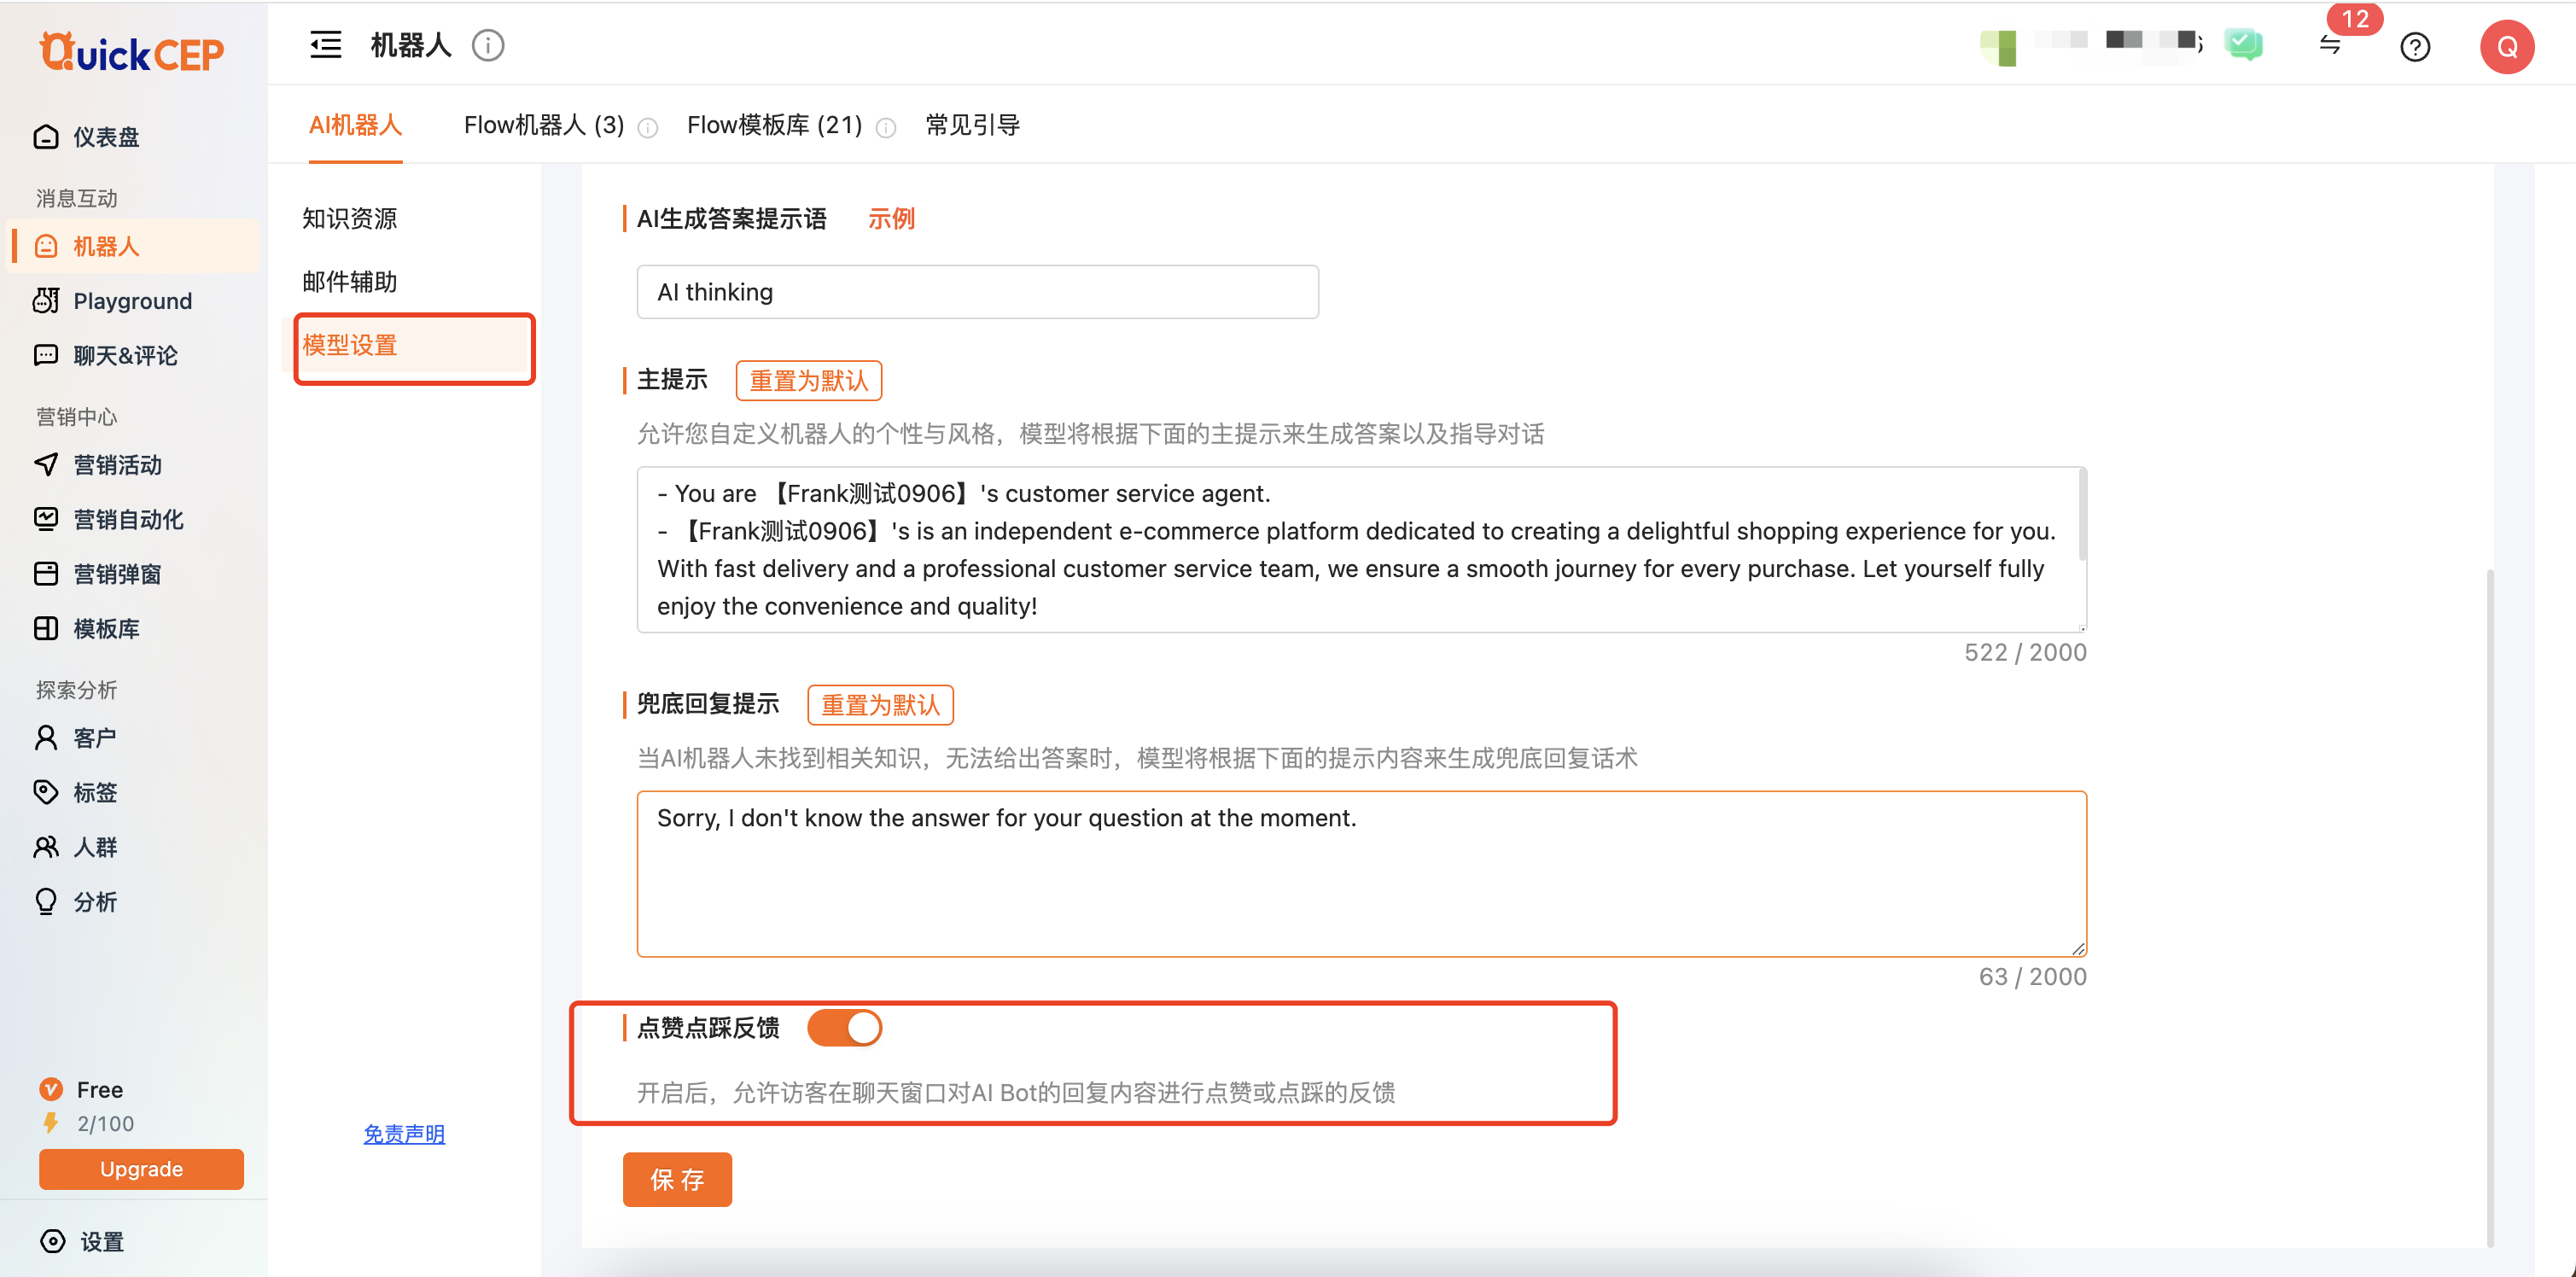
Task: Open the 免责声明 disclaimer link
Action: click(404, 1134)
